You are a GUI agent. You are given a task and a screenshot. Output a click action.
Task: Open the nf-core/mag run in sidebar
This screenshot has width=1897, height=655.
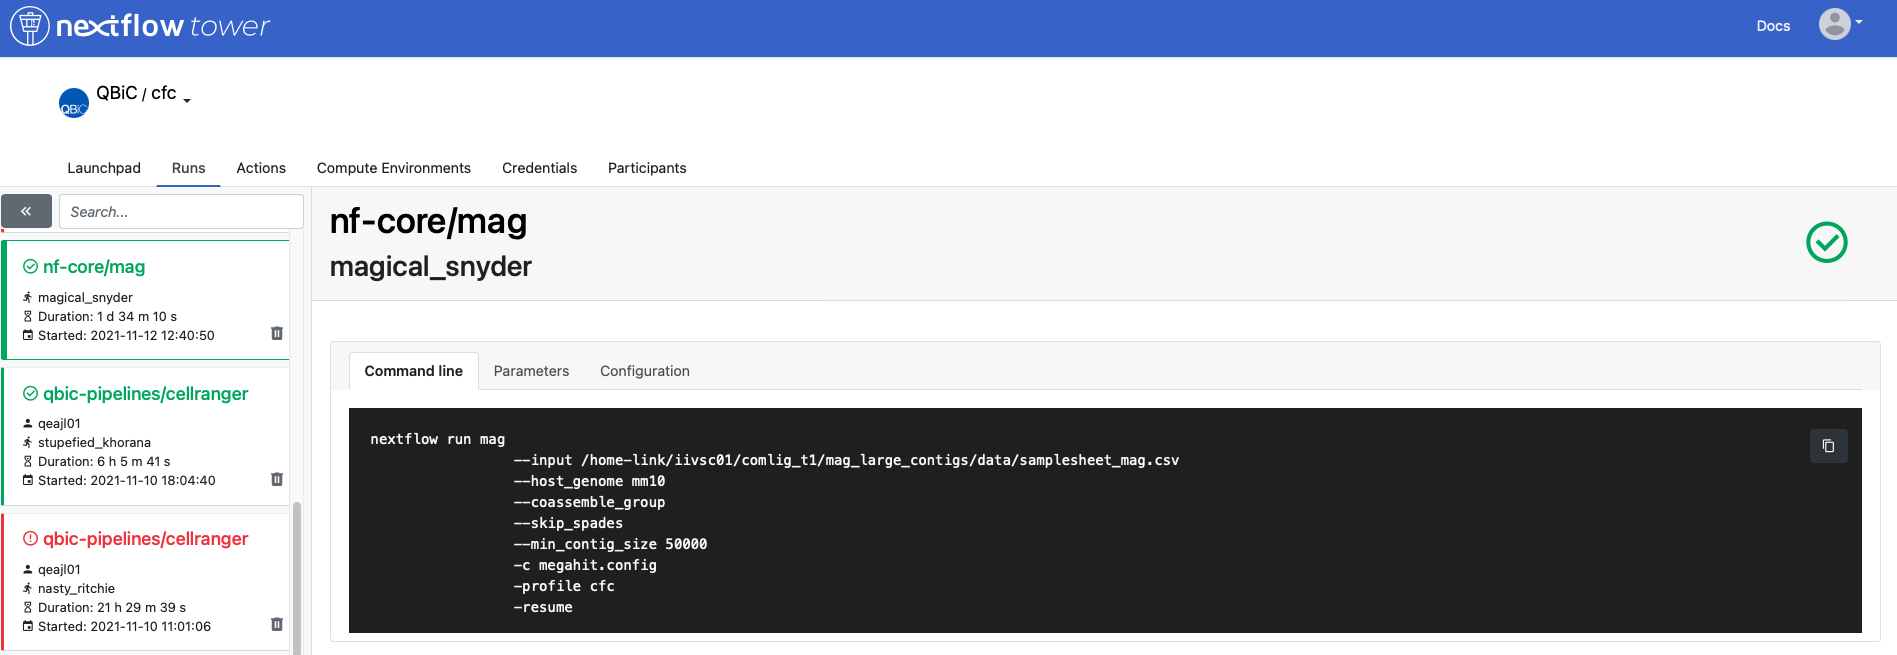click(94, 267)
